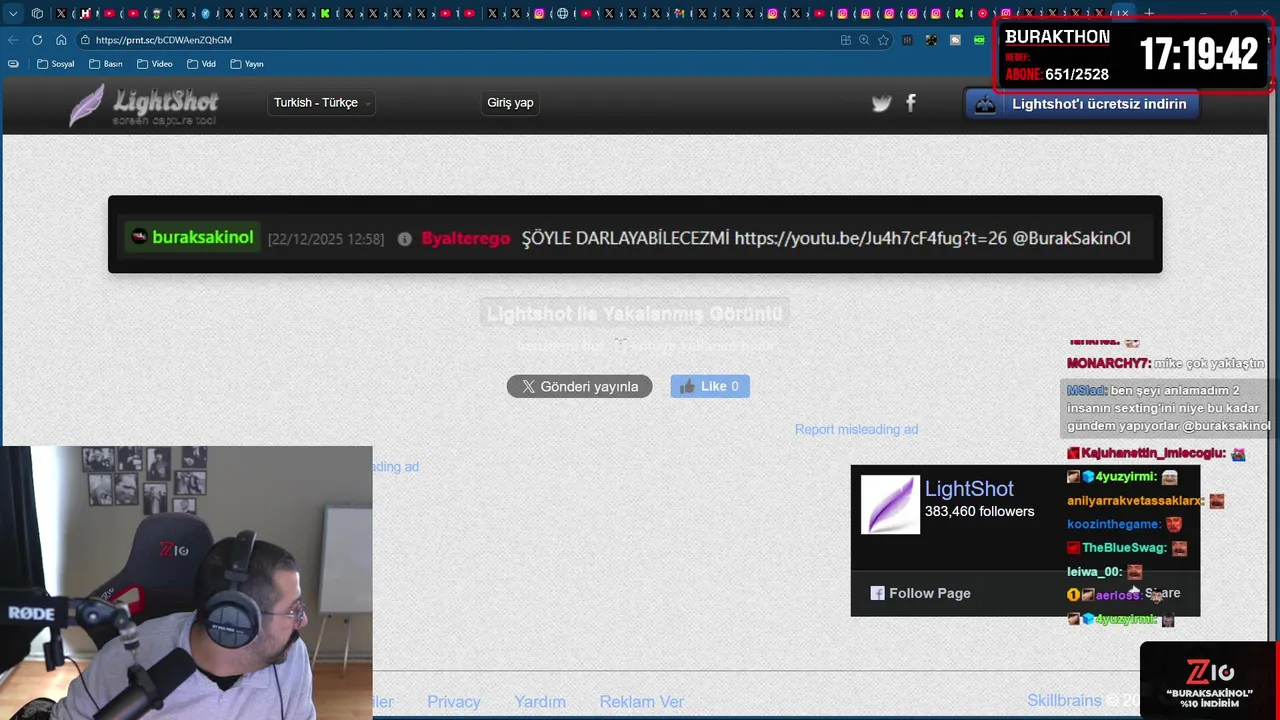Click the zoom magnifier in address bar
1280x720 pixels.
[864, 40]
